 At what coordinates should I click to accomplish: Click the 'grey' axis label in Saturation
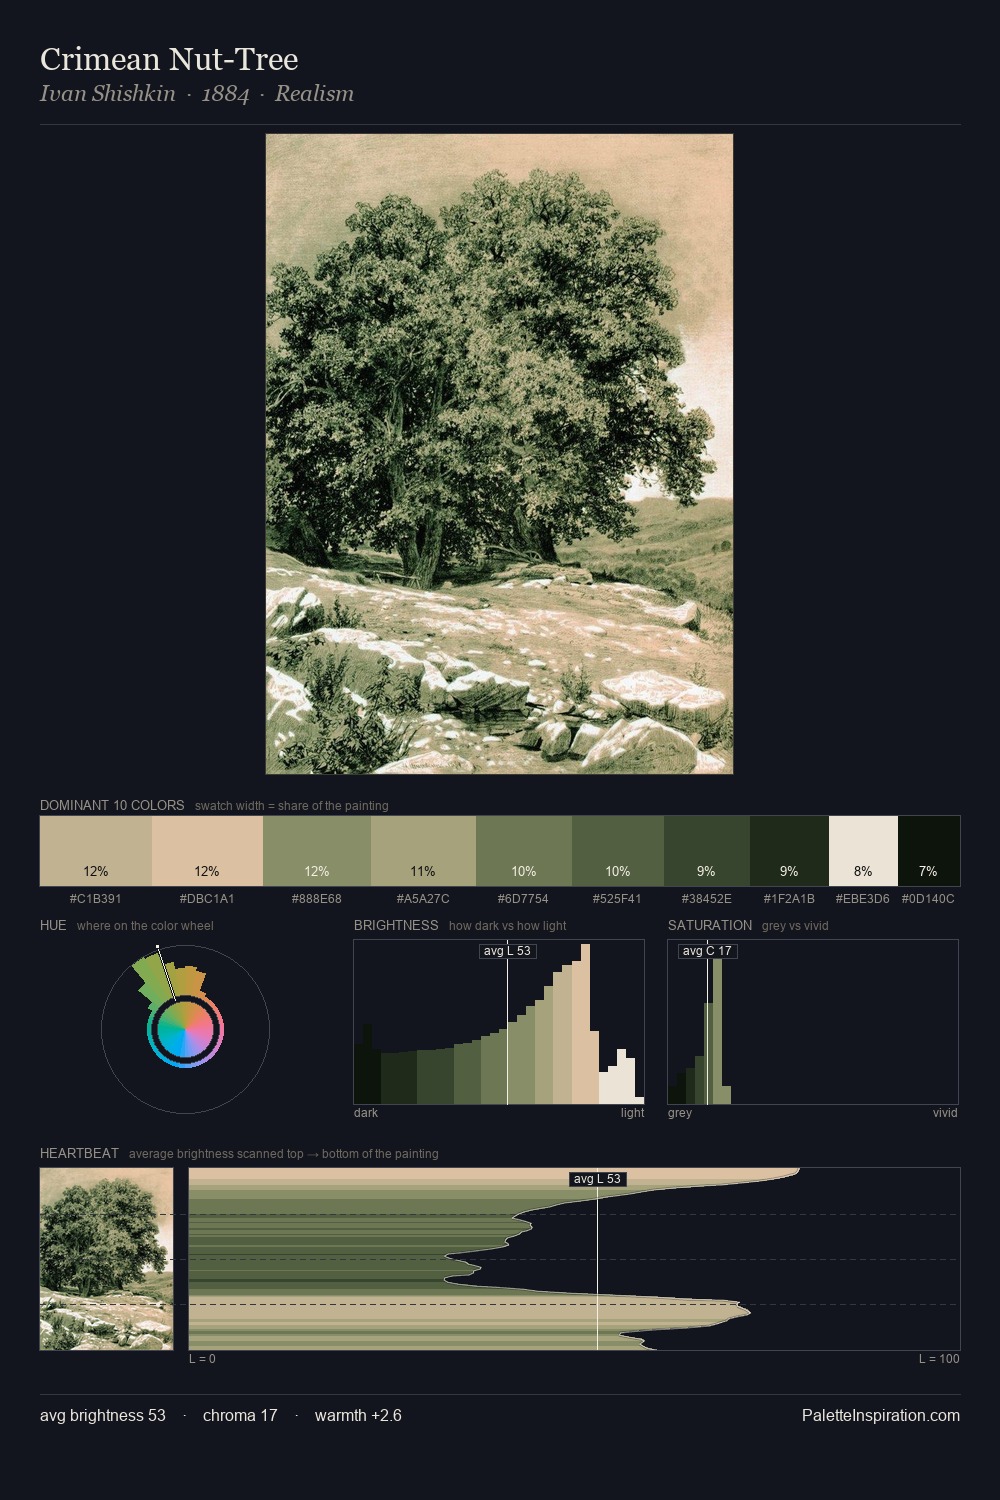(x=680, y=1112)
